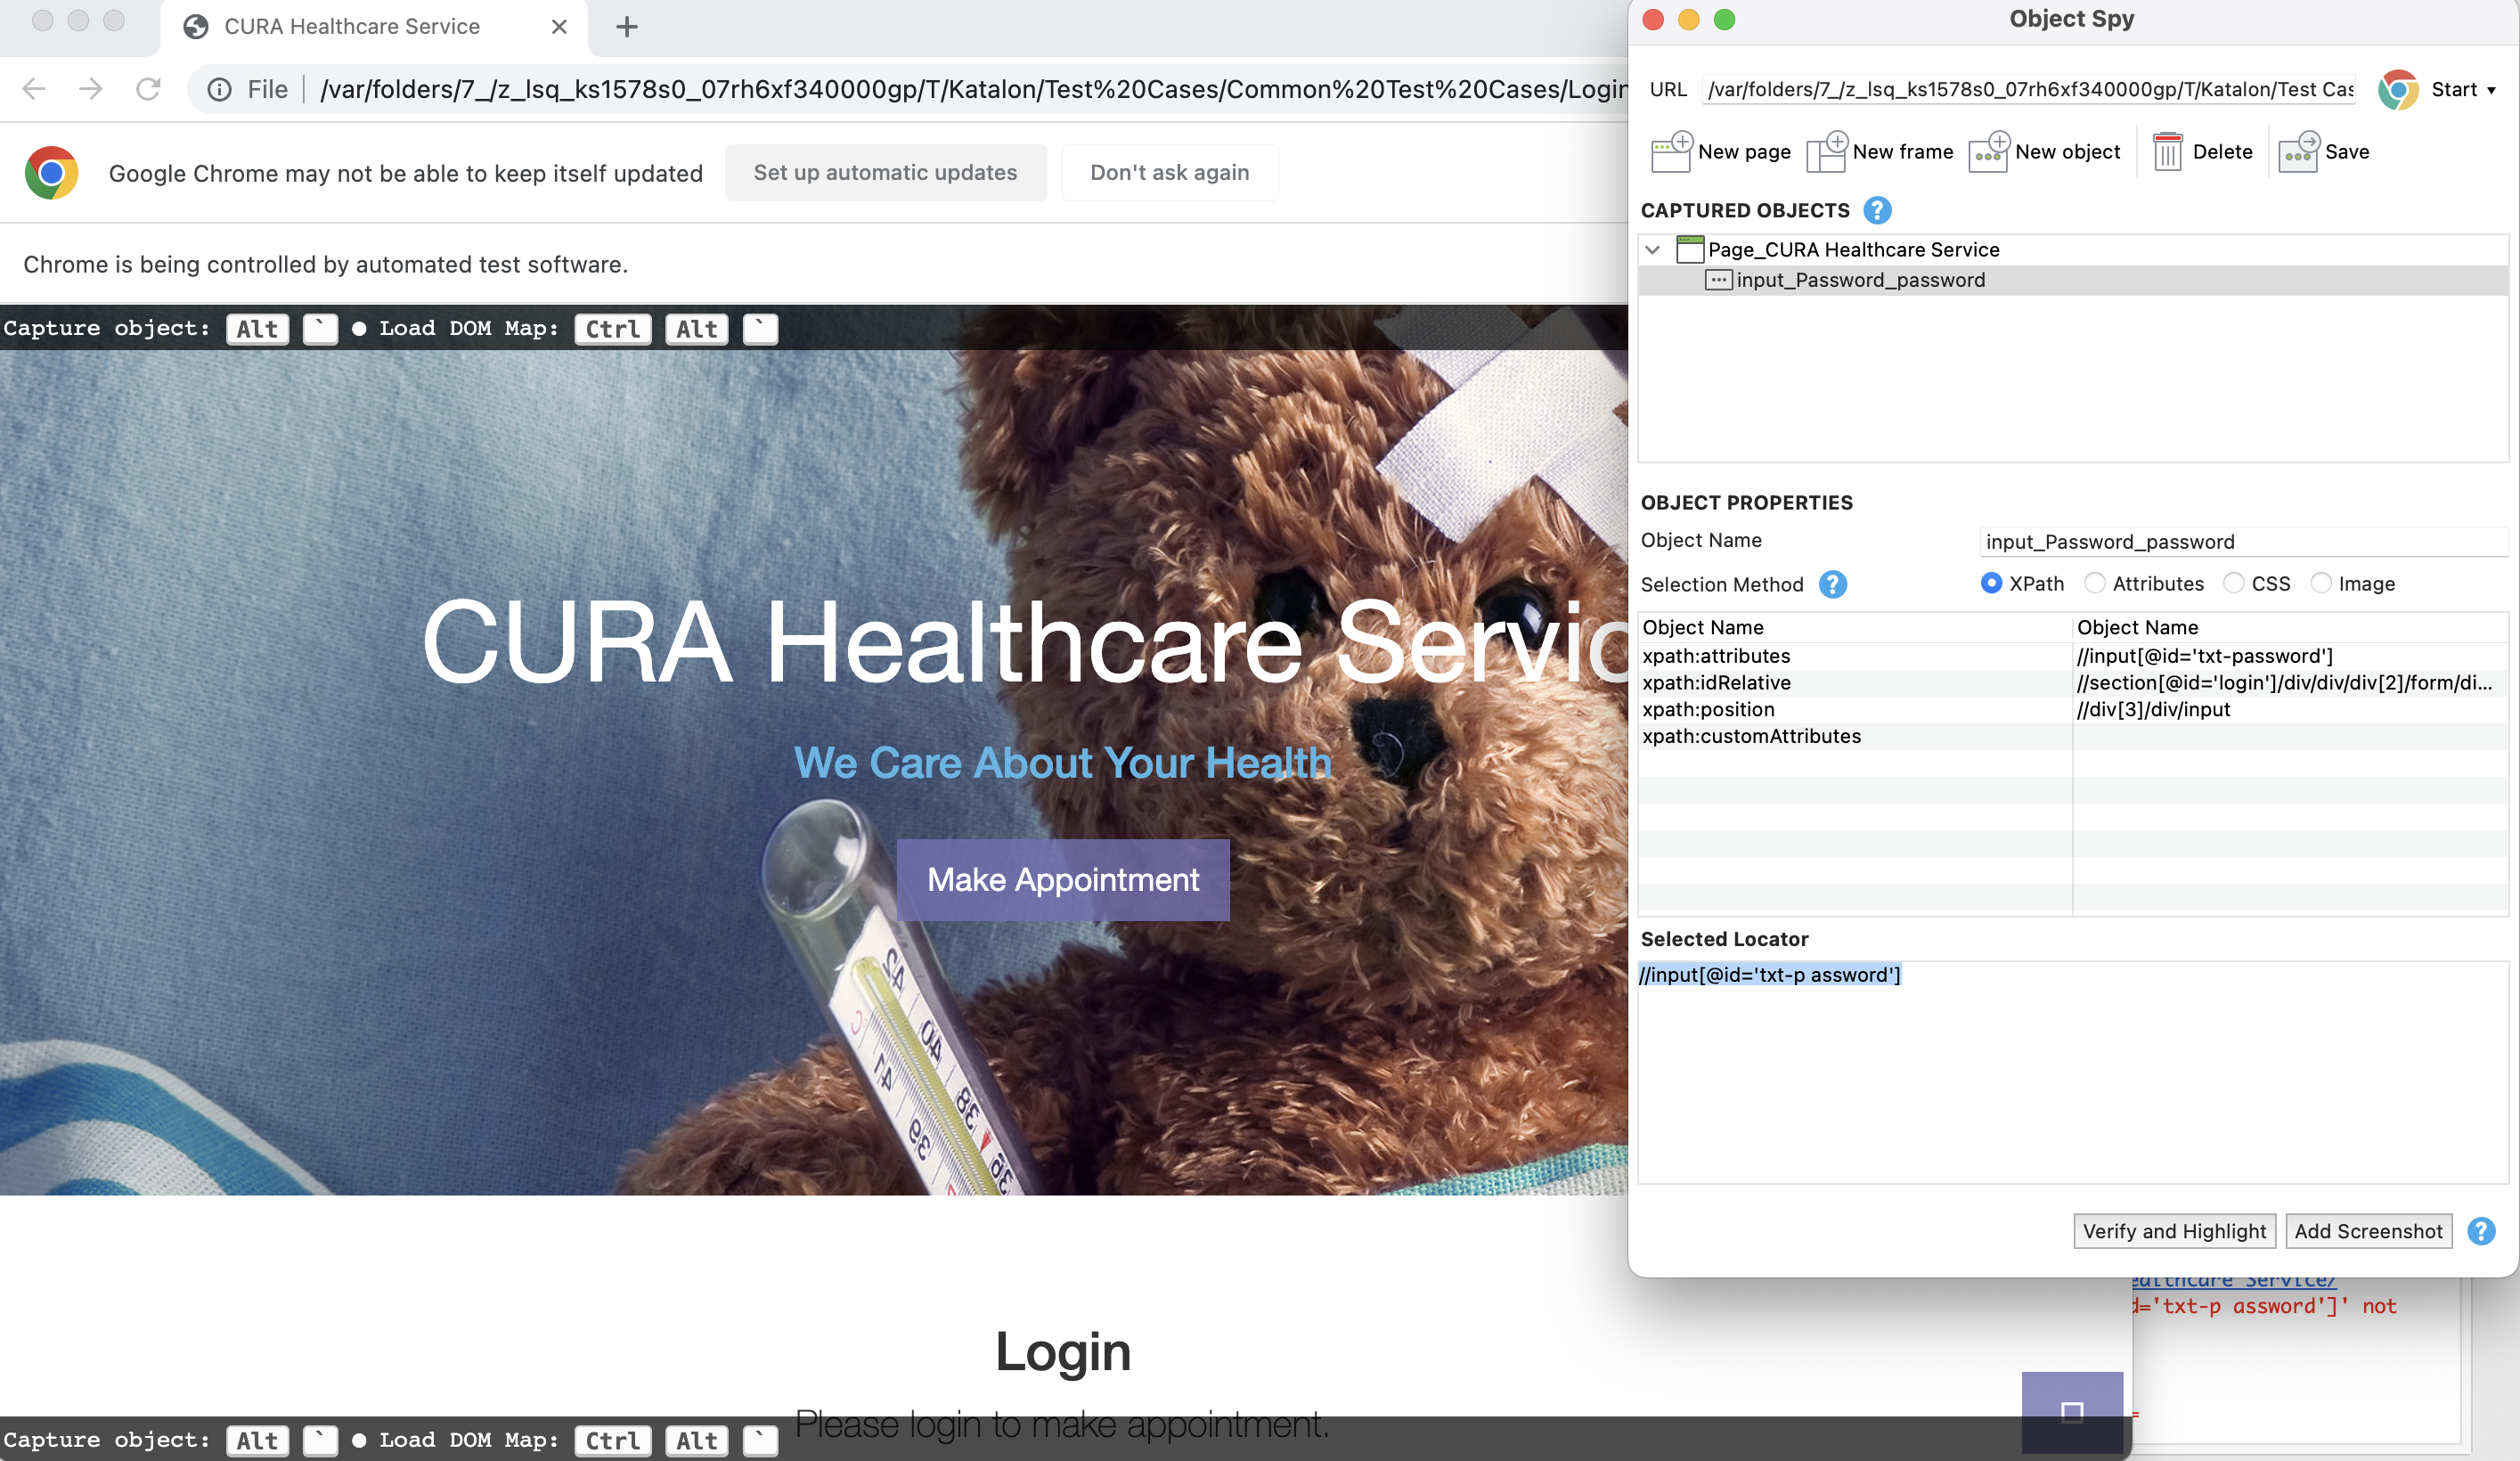Click the //input[@id='txt-password'] value cell
The height and width of the screenshot is (1461, 2520).
tap(2204, 656)
